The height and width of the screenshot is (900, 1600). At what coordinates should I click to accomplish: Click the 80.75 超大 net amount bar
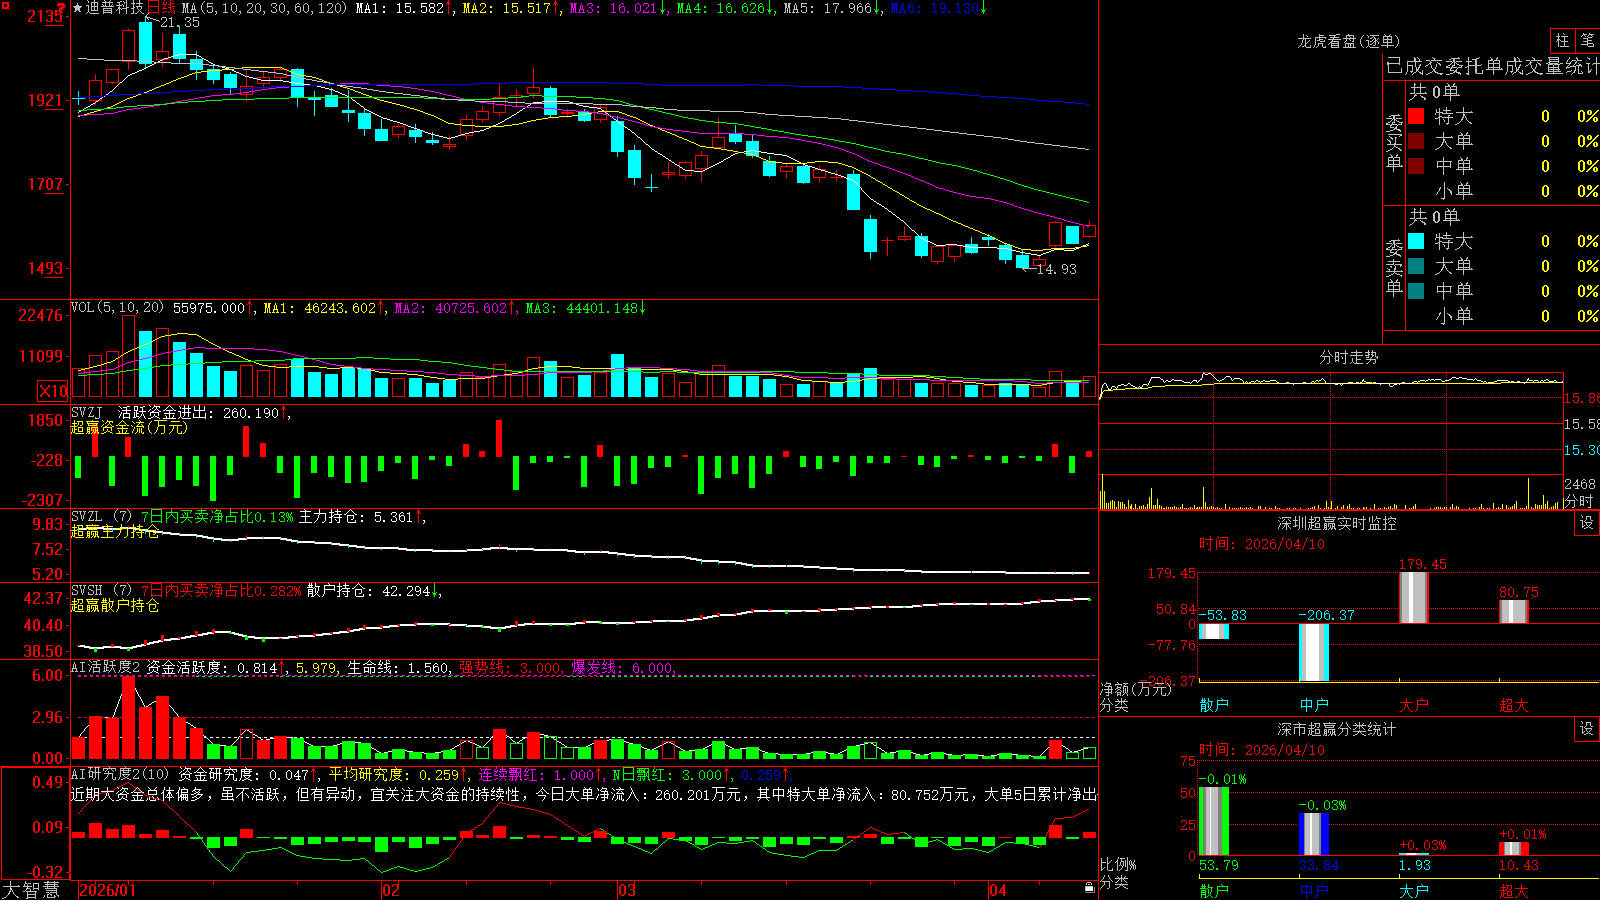click(1514, 612)
